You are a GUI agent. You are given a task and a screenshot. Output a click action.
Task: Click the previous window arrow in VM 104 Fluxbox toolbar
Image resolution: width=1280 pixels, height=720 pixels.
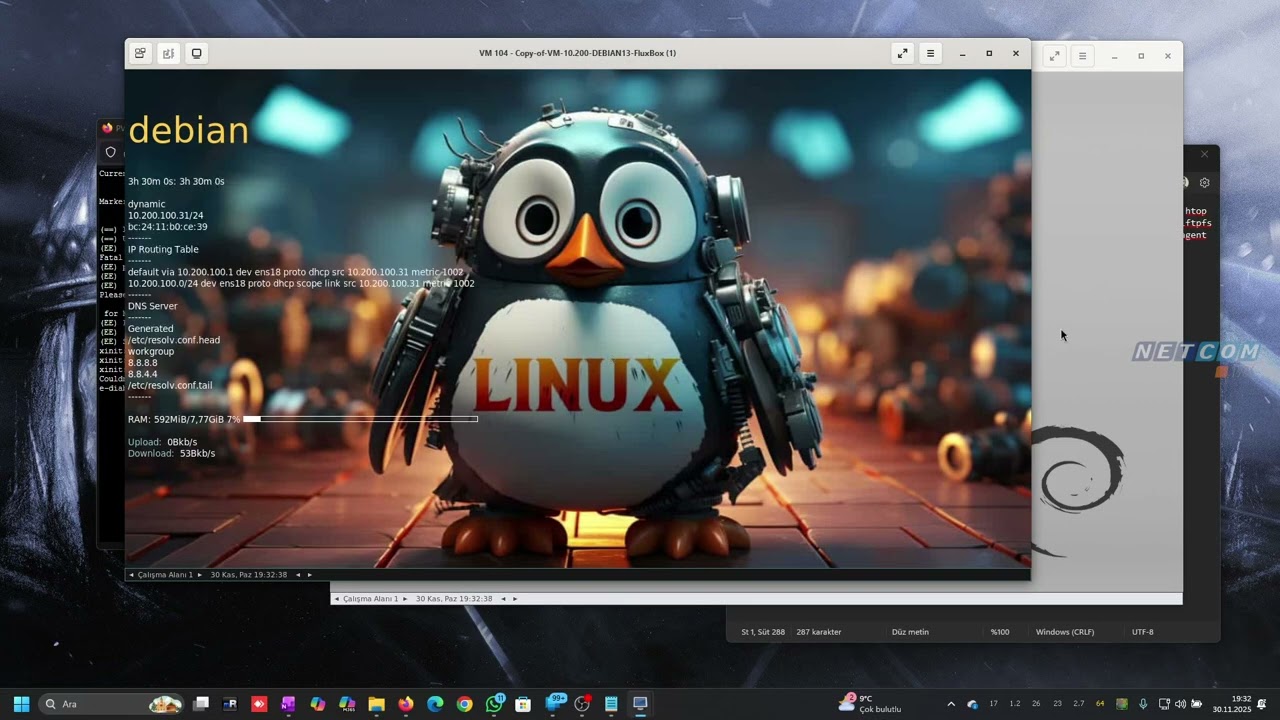point(298,575)
